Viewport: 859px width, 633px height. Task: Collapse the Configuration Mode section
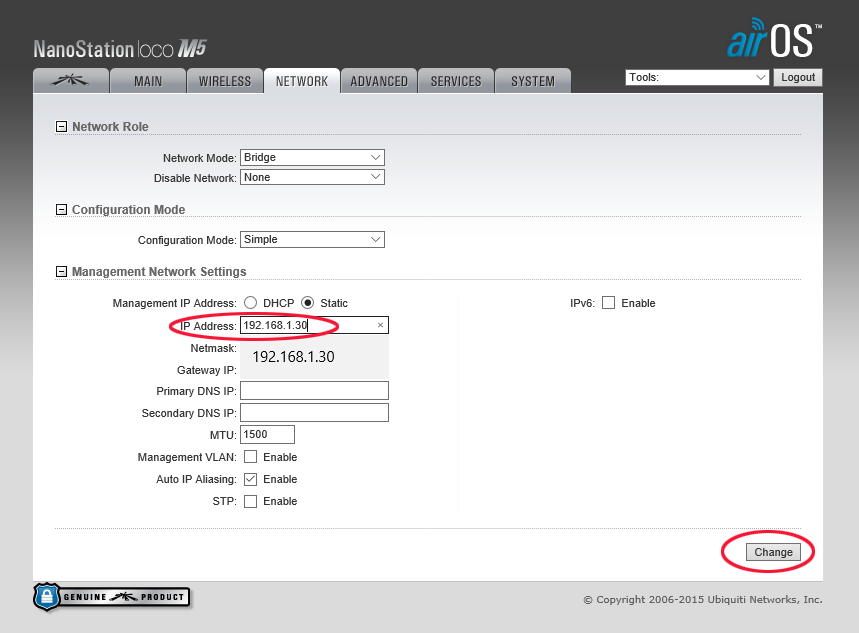click(x=62, y=210)
